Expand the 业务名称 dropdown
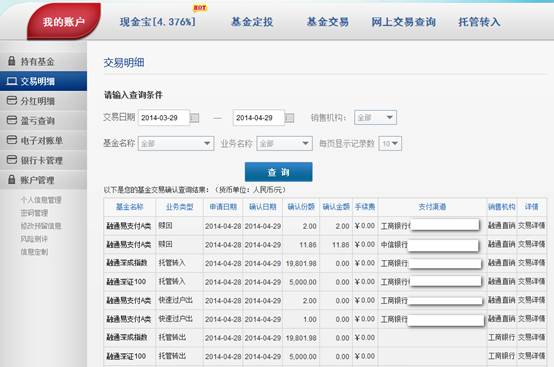 pos(284,143)
